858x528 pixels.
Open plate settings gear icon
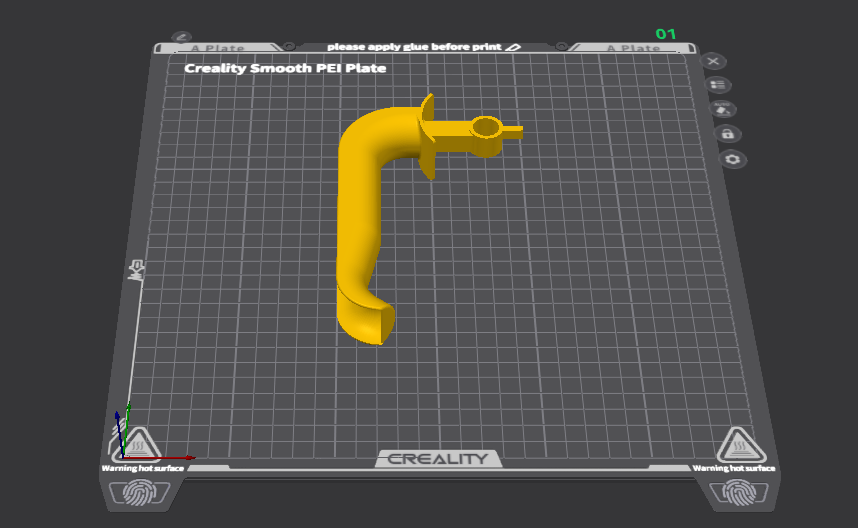733,159
